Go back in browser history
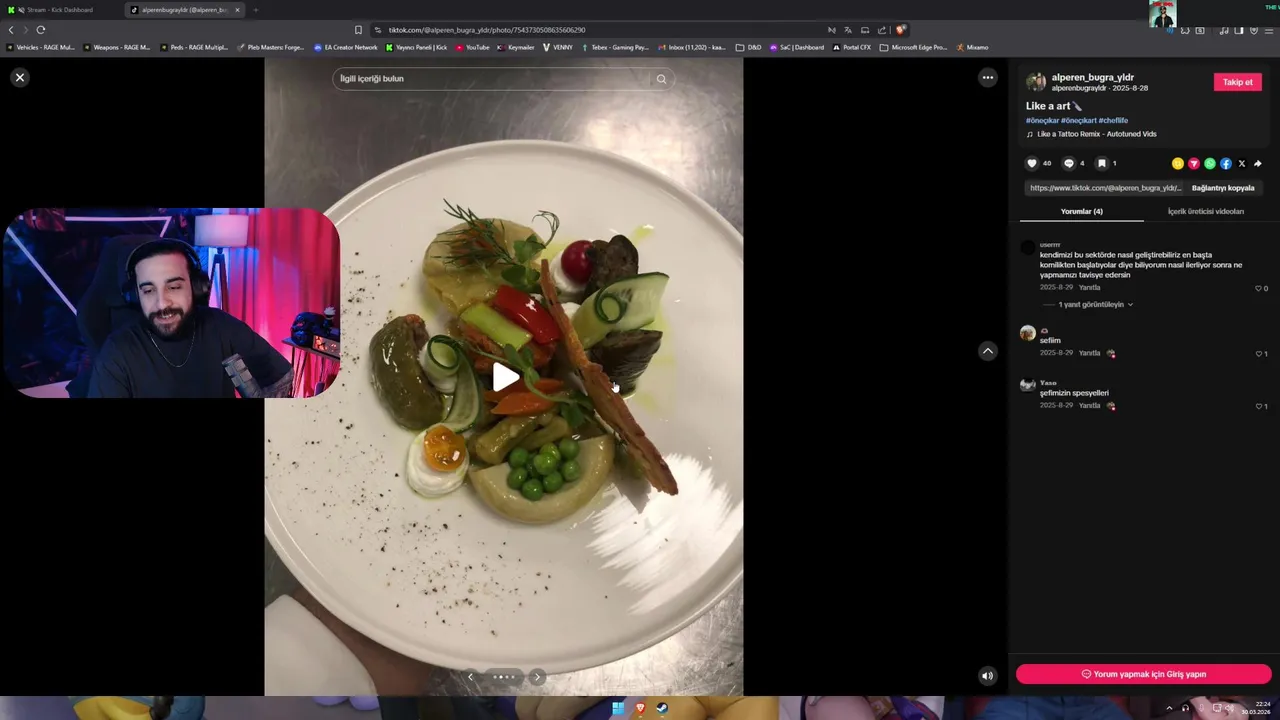This screenshot has width=1280, height=720. (11, 30)
